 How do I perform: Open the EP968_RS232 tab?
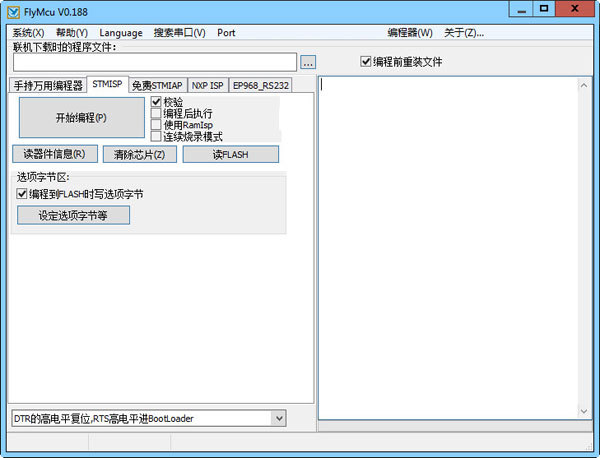pyautogui.click(x=261, y=85)
